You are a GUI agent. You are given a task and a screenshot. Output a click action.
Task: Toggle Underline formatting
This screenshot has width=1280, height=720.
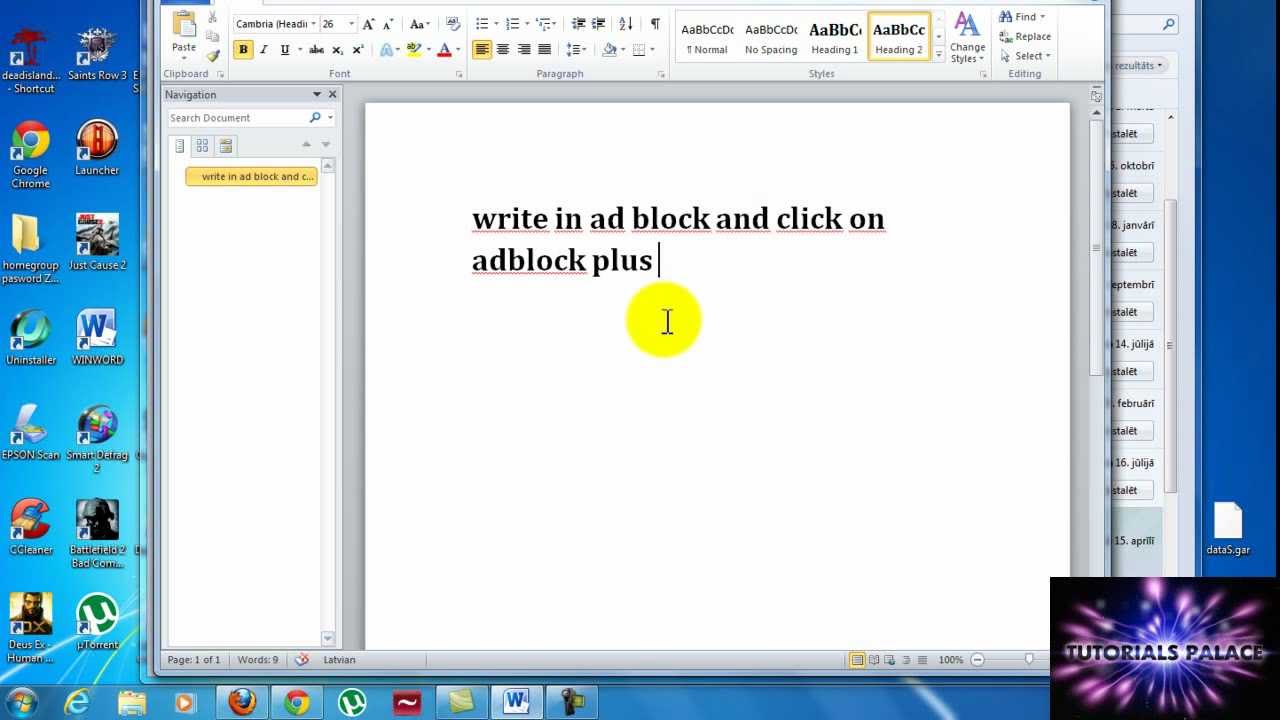pos(285,50)
